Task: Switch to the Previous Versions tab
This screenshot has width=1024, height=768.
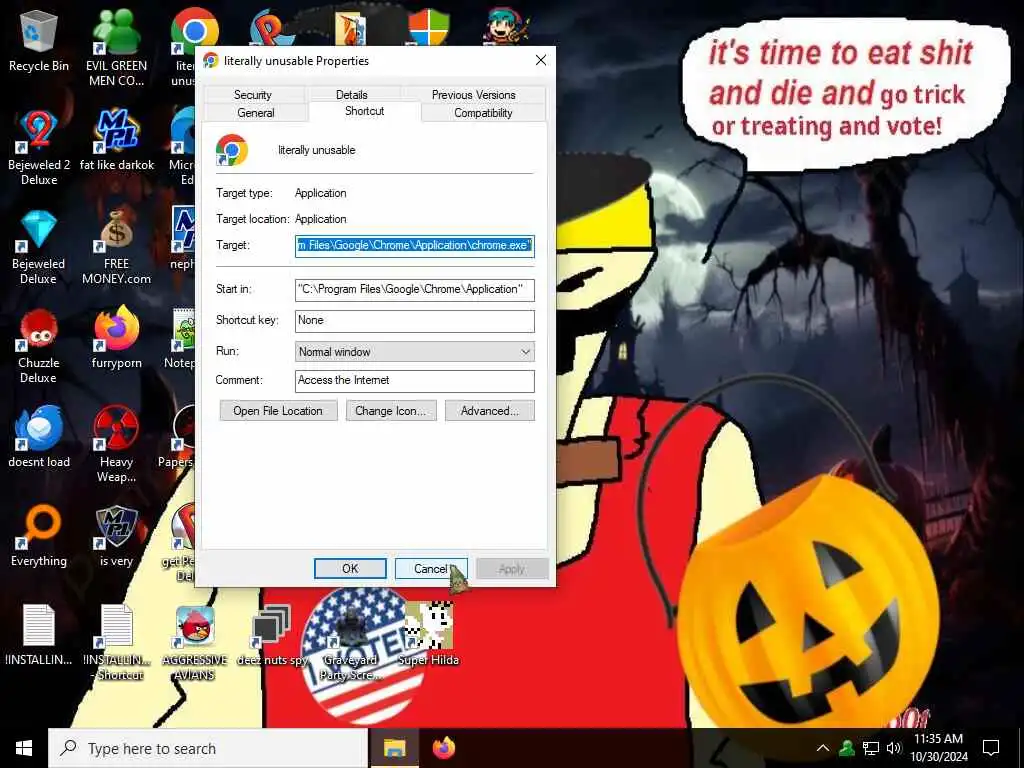Action: pyautogui.click(x=473, y=95)
